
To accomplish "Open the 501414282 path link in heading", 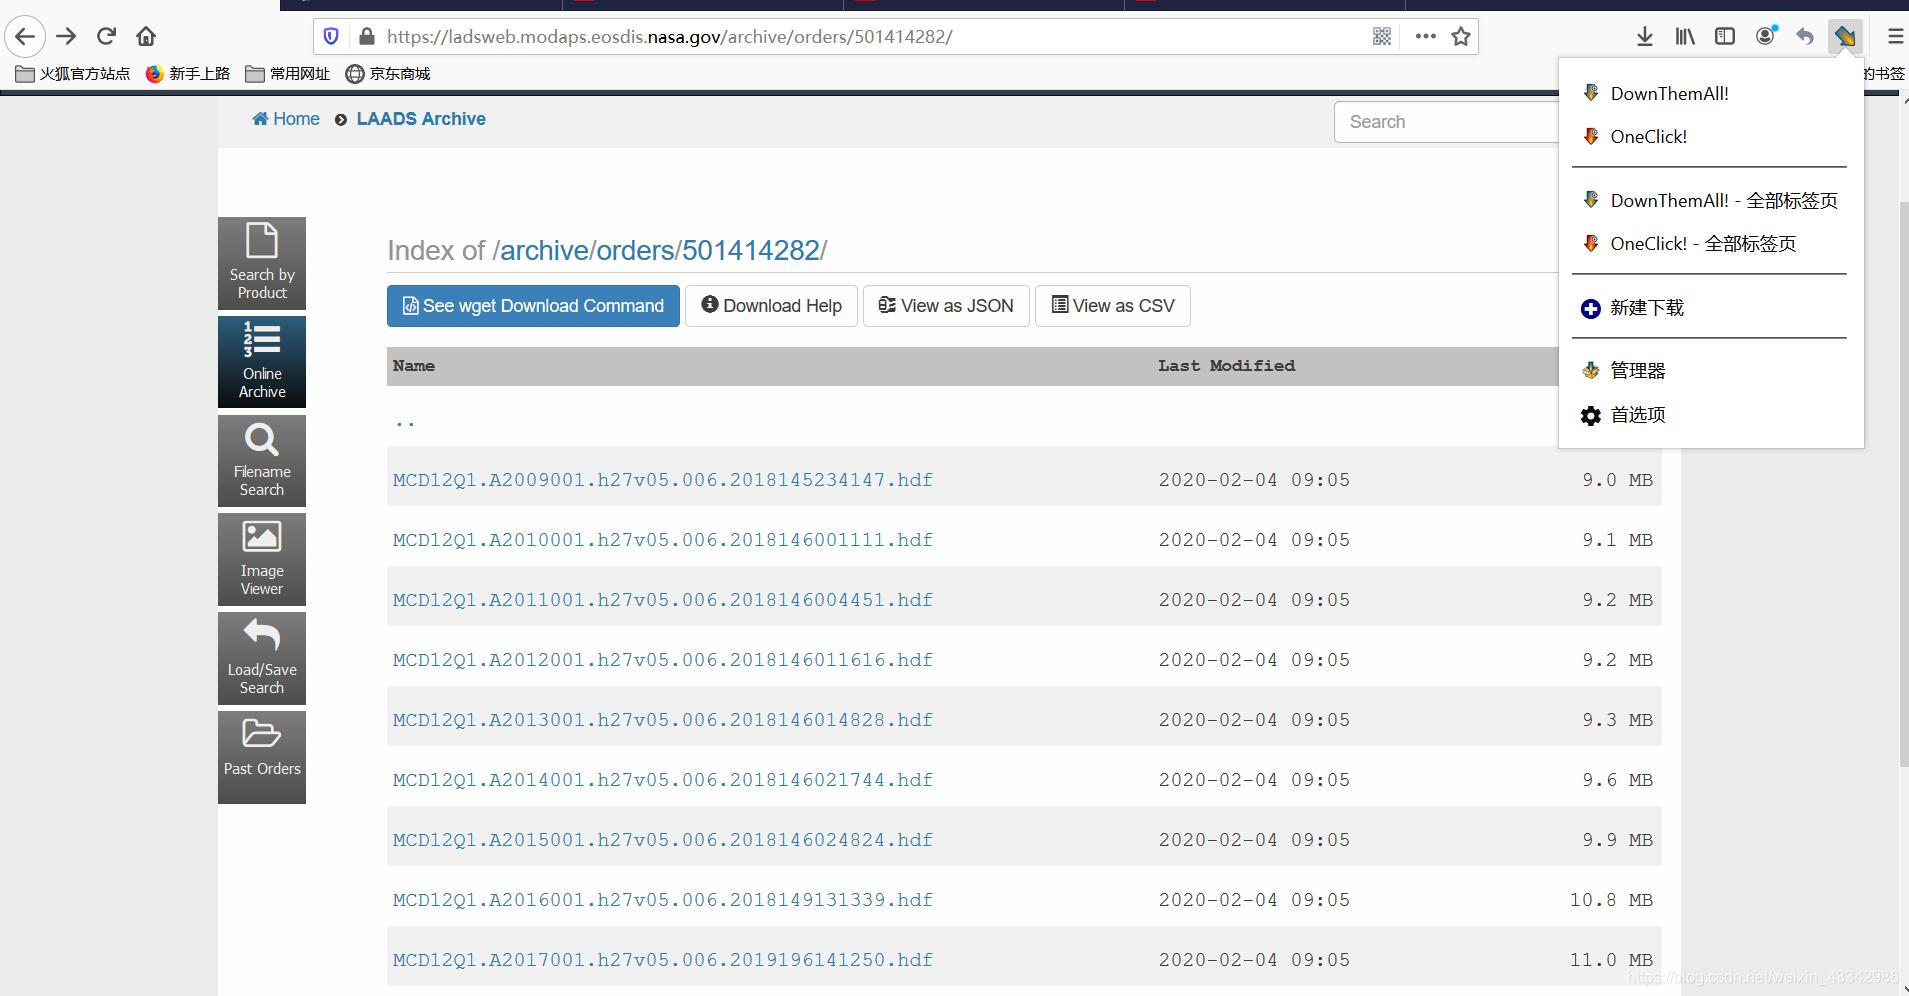I will [751, 250].
